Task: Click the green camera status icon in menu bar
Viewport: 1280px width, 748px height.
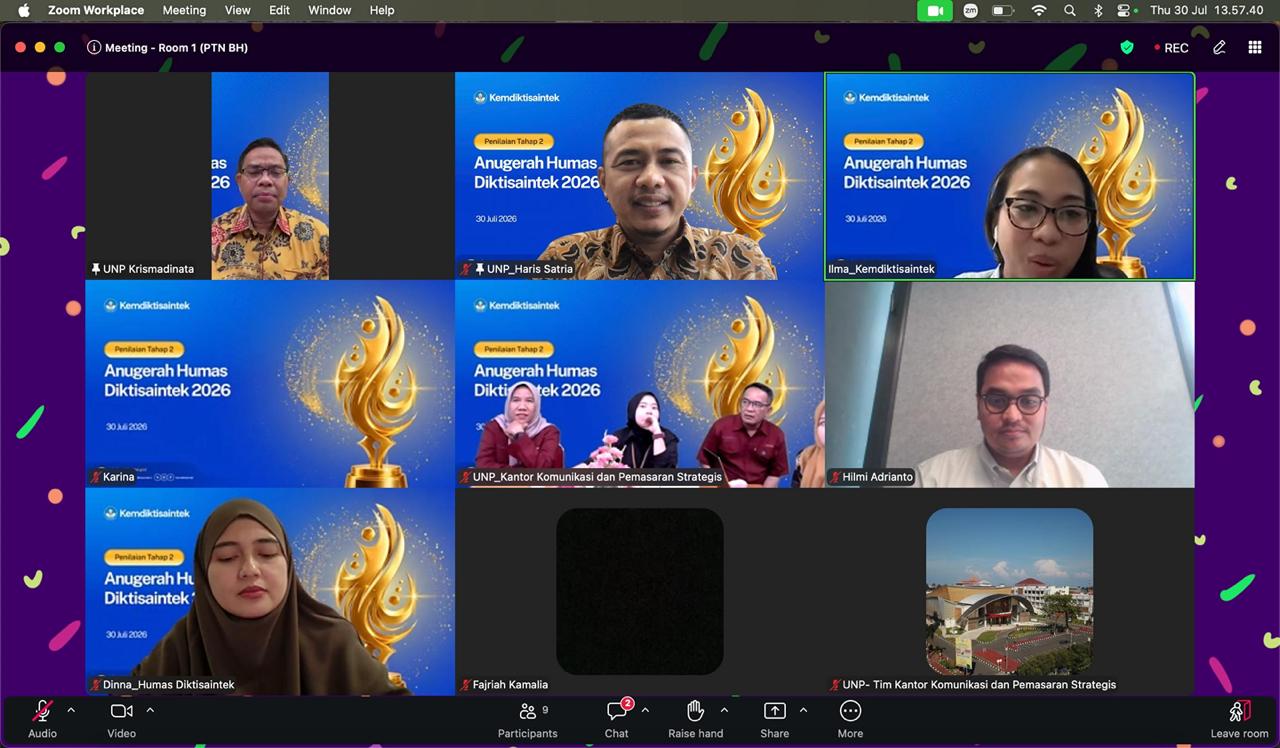Action: tap(935, 10)
